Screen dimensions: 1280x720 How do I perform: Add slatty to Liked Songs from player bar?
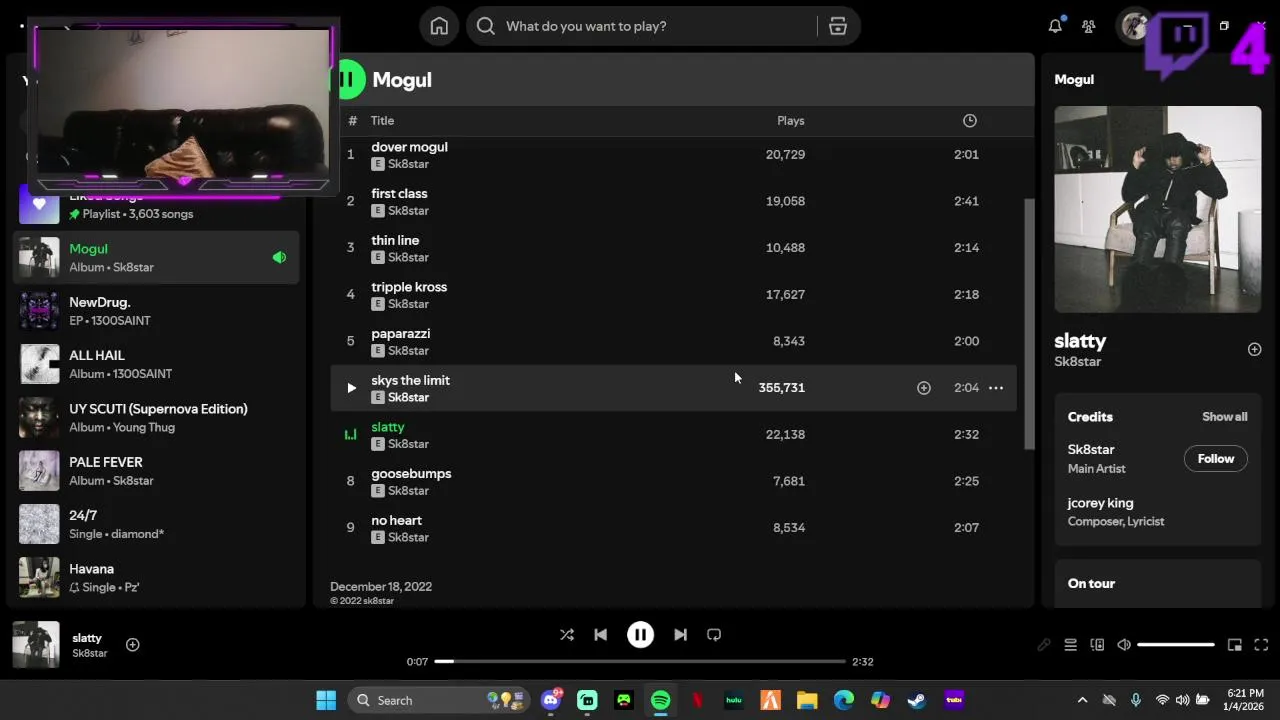pos(132,645)
